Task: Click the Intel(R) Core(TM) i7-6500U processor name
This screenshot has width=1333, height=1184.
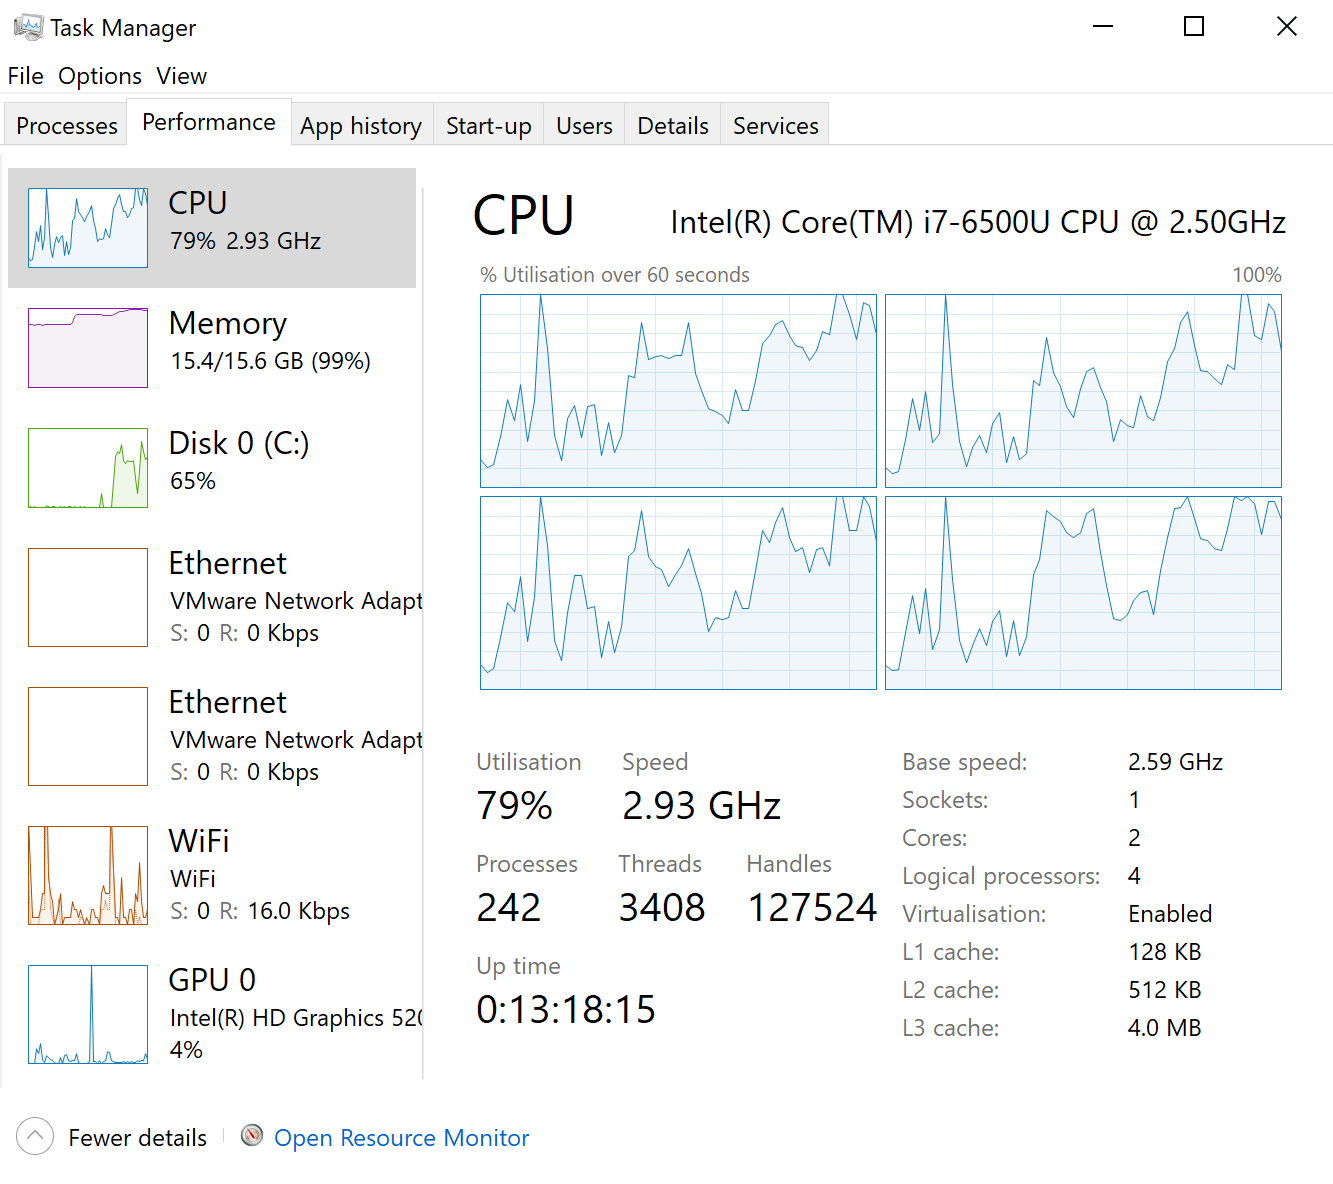Action: click(978, 222)
